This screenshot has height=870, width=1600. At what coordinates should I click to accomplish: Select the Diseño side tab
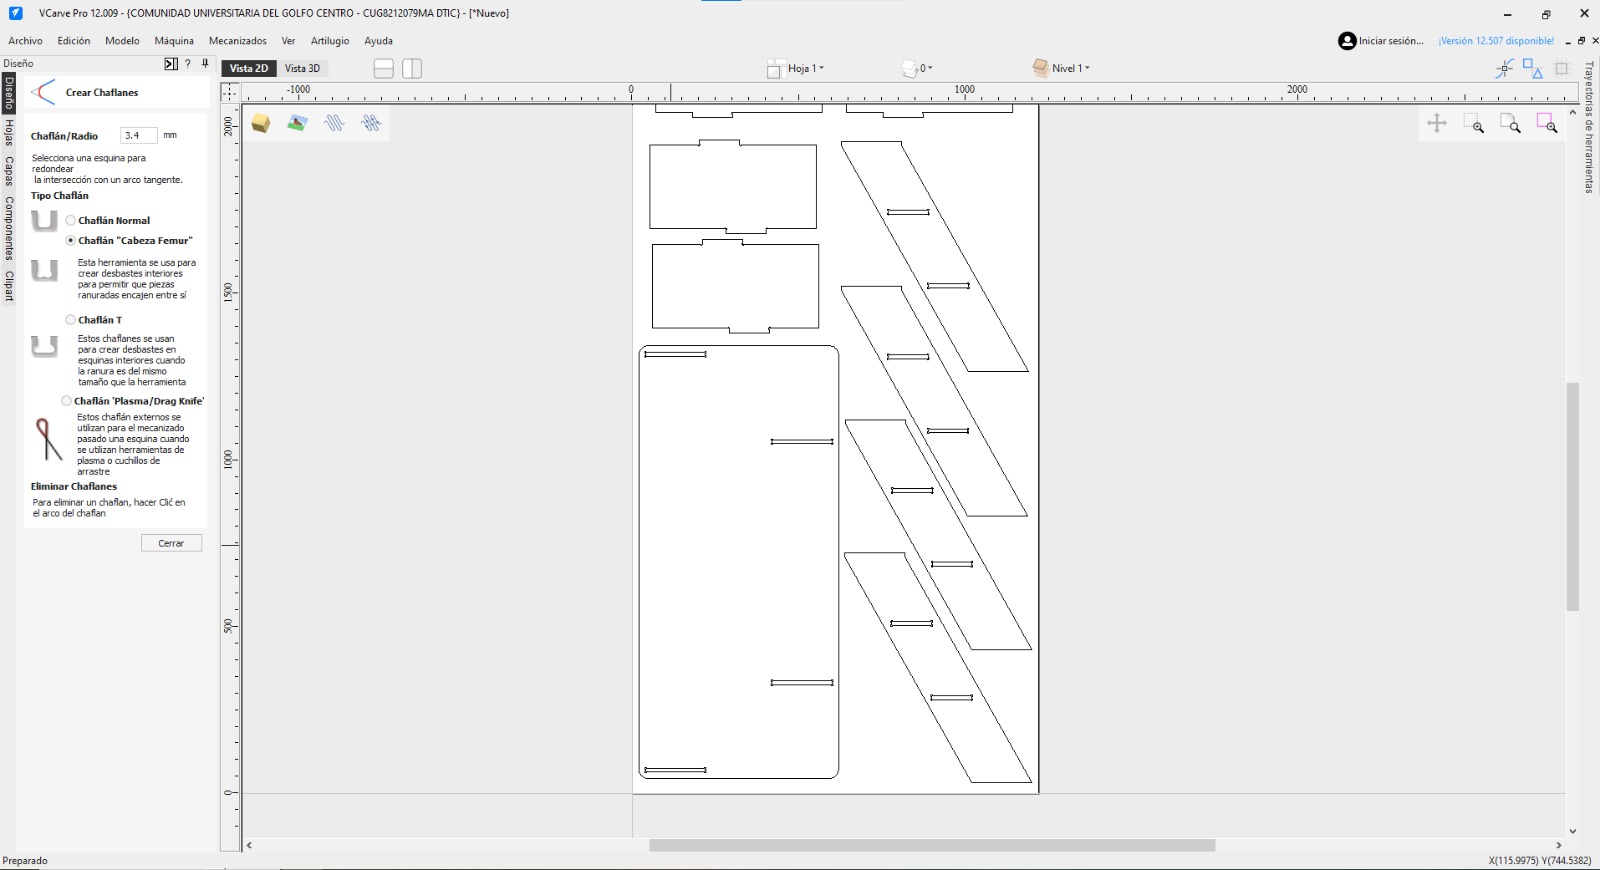tap(9, 93)
